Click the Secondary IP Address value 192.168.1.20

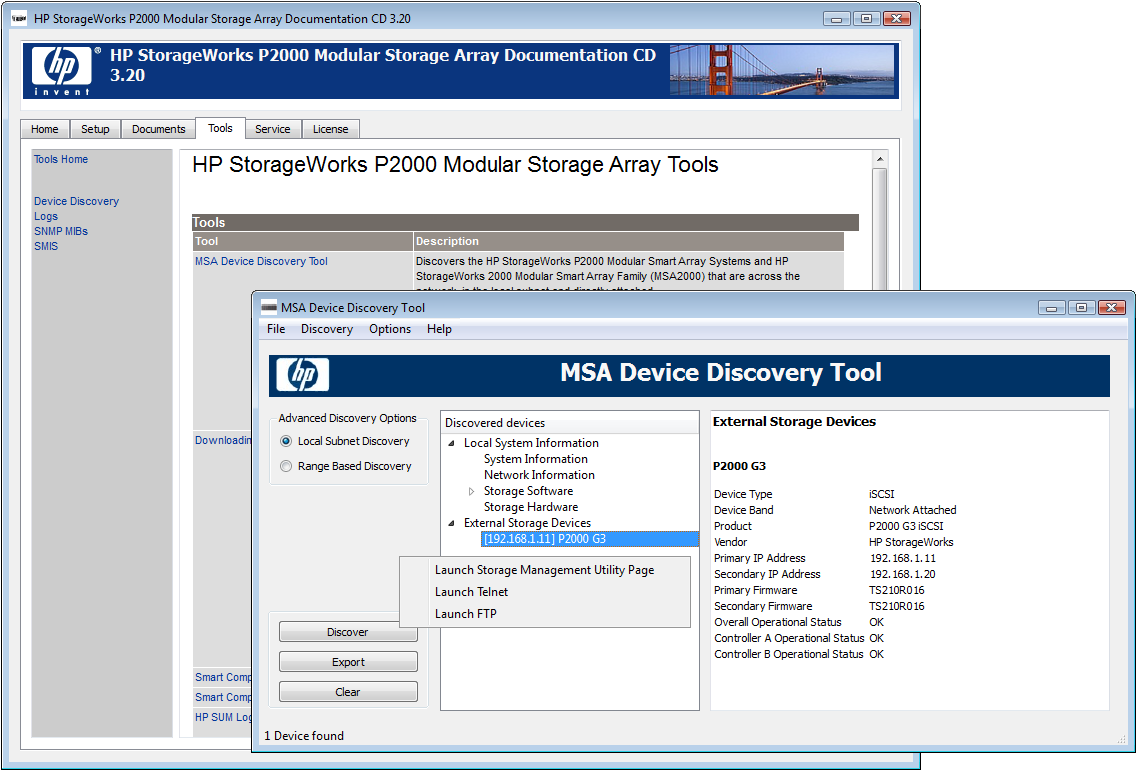click(x=903, y=574)
